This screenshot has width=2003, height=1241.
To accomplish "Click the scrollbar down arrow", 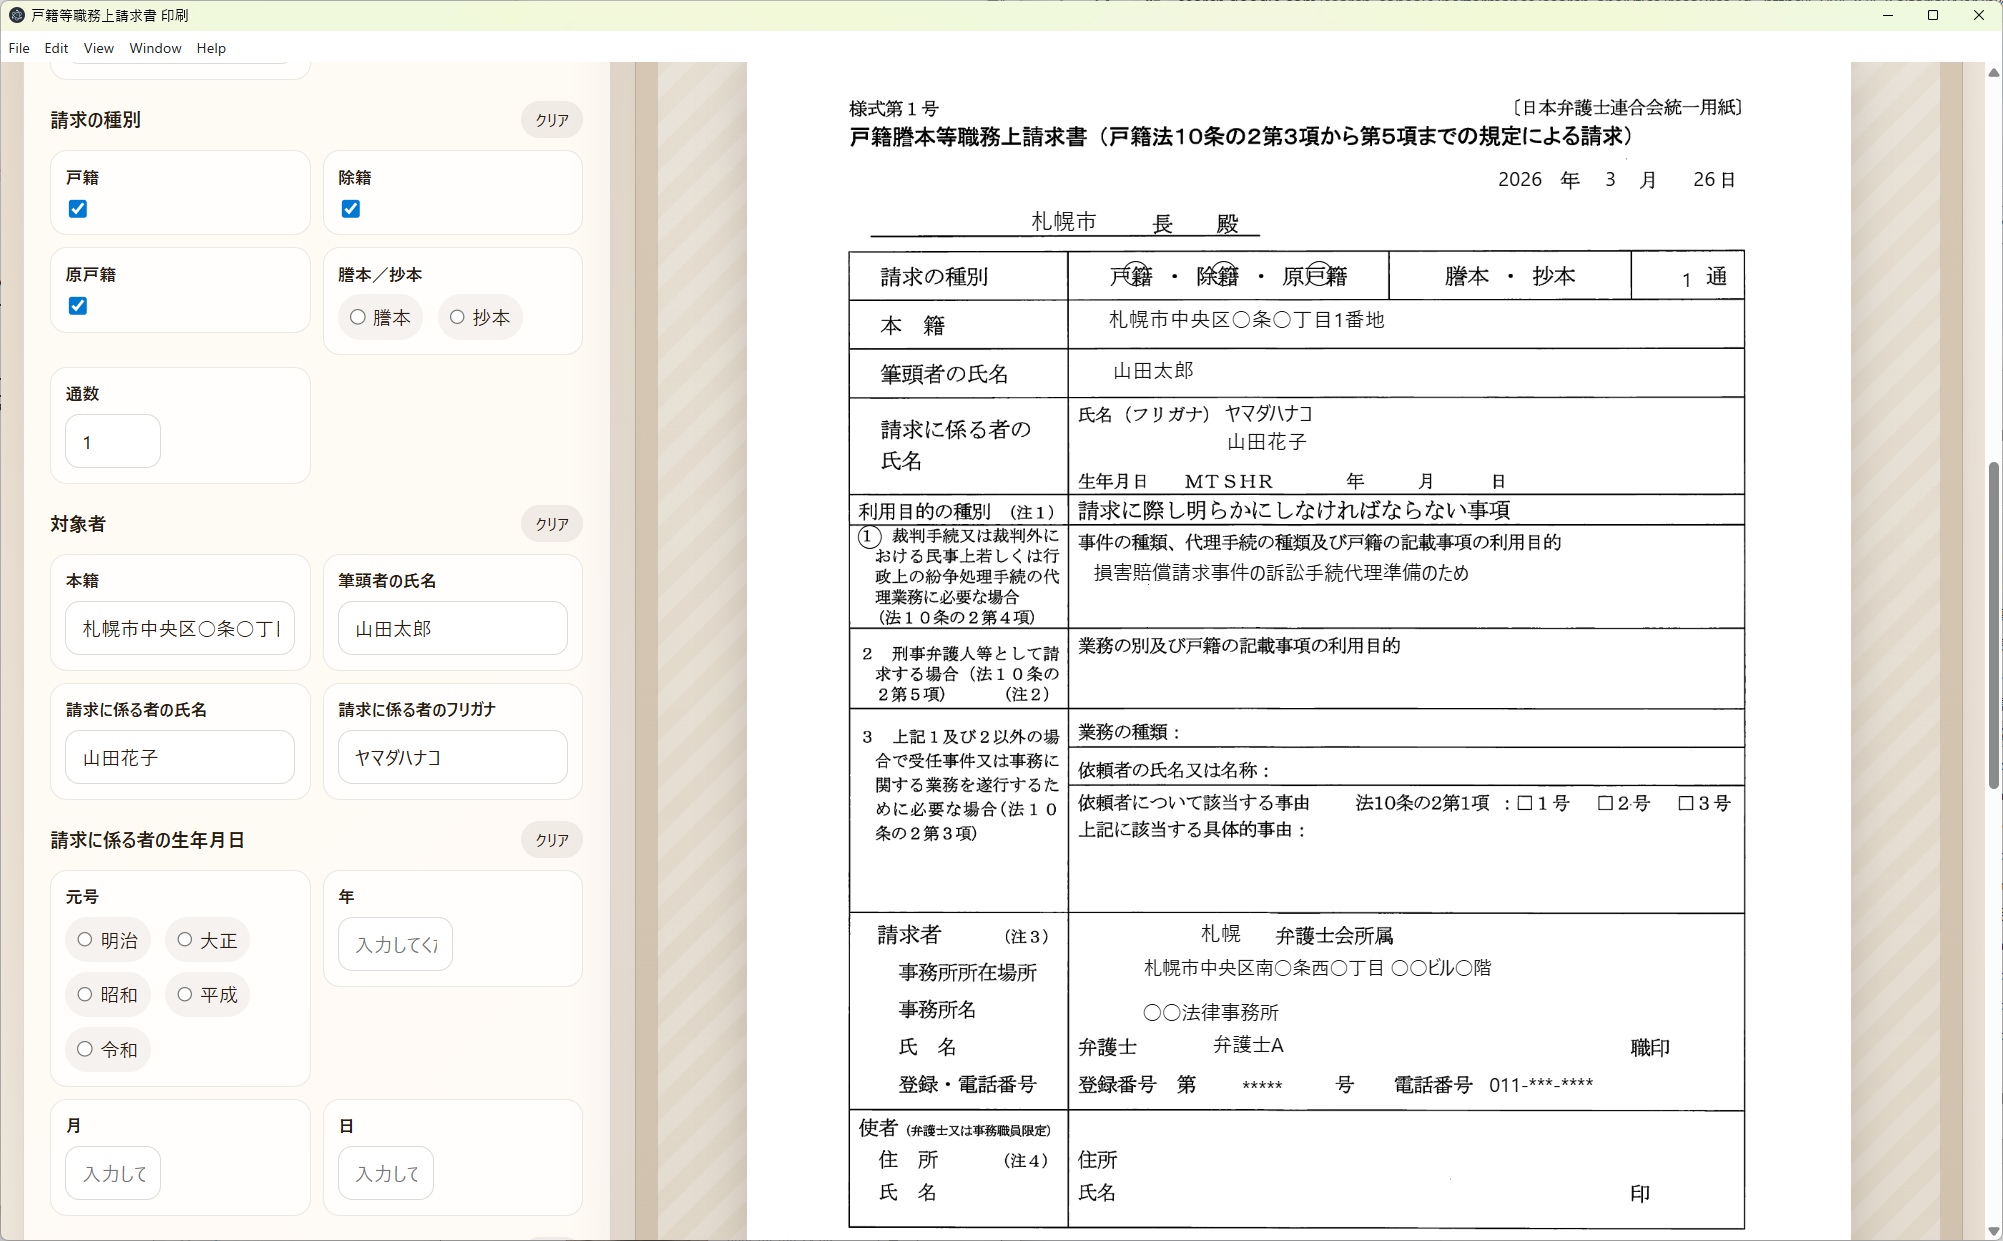I will pos(1993,1231).
